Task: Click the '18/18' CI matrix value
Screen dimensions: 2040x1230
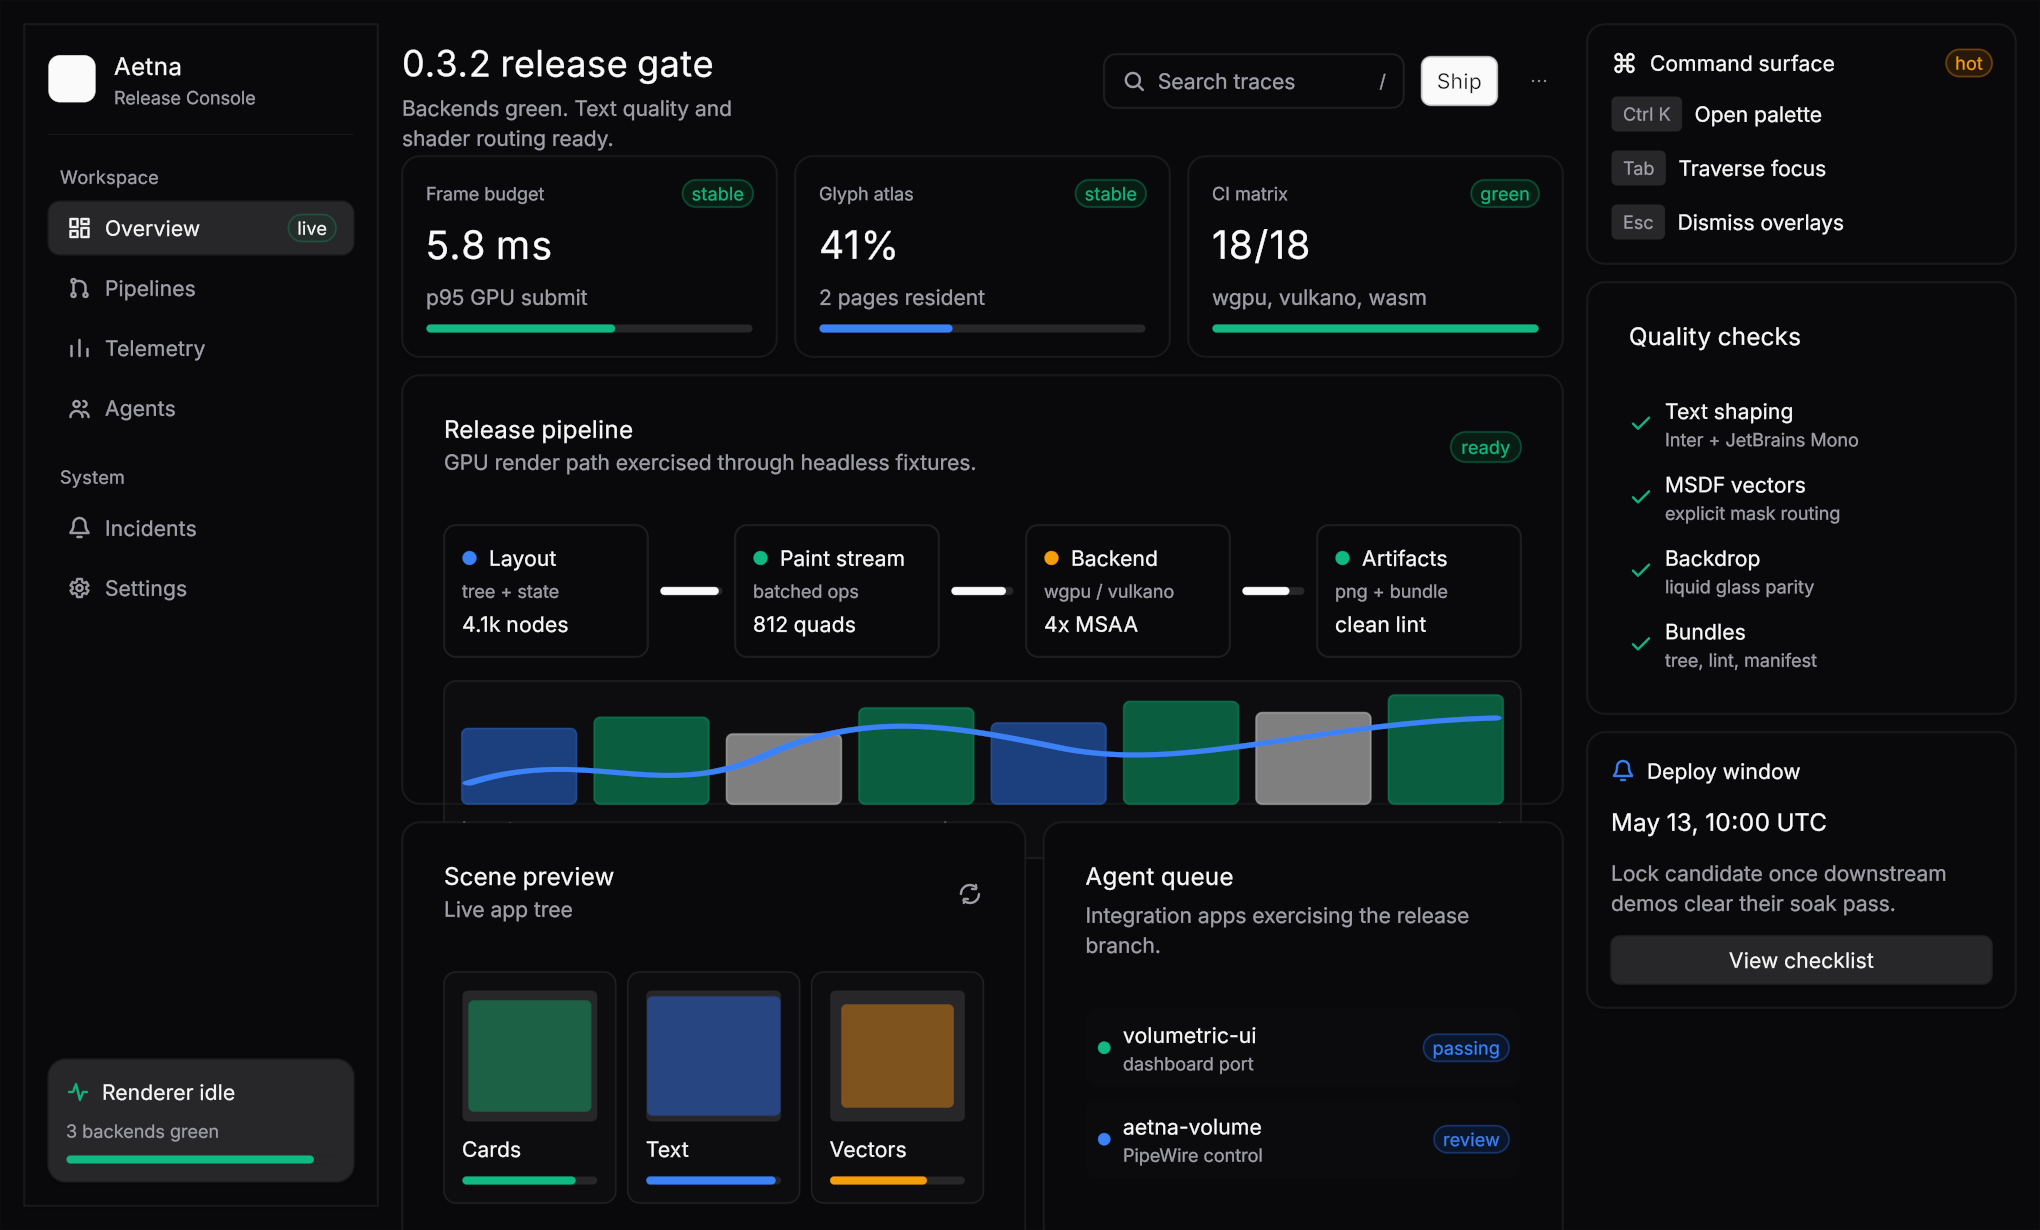Action: [x=1260, y=245]
